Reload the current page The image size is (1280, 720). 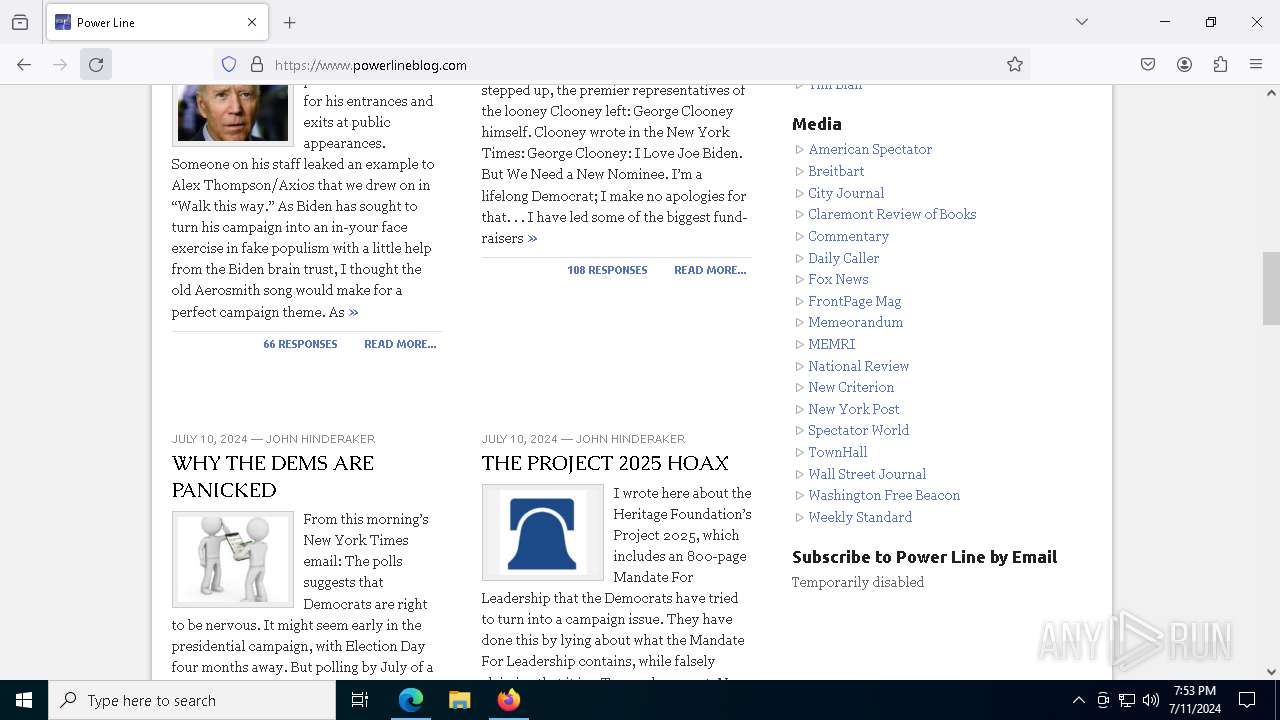point(96,65)
